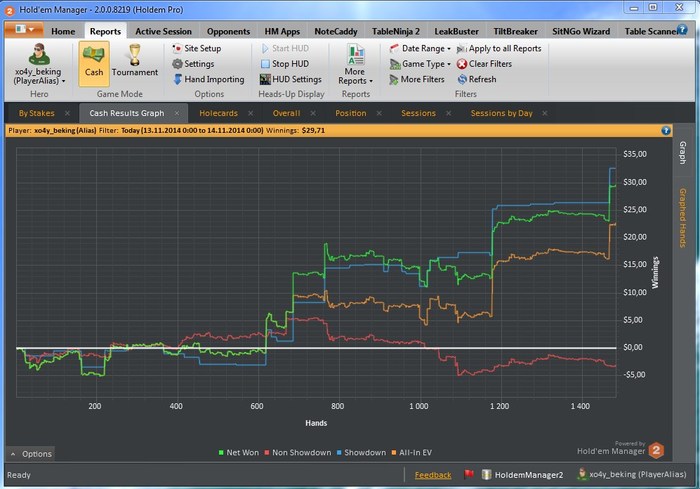Viewport: 700px width, 489px height.
Task: Click the Stop HUD button
Action: [284, 64]
